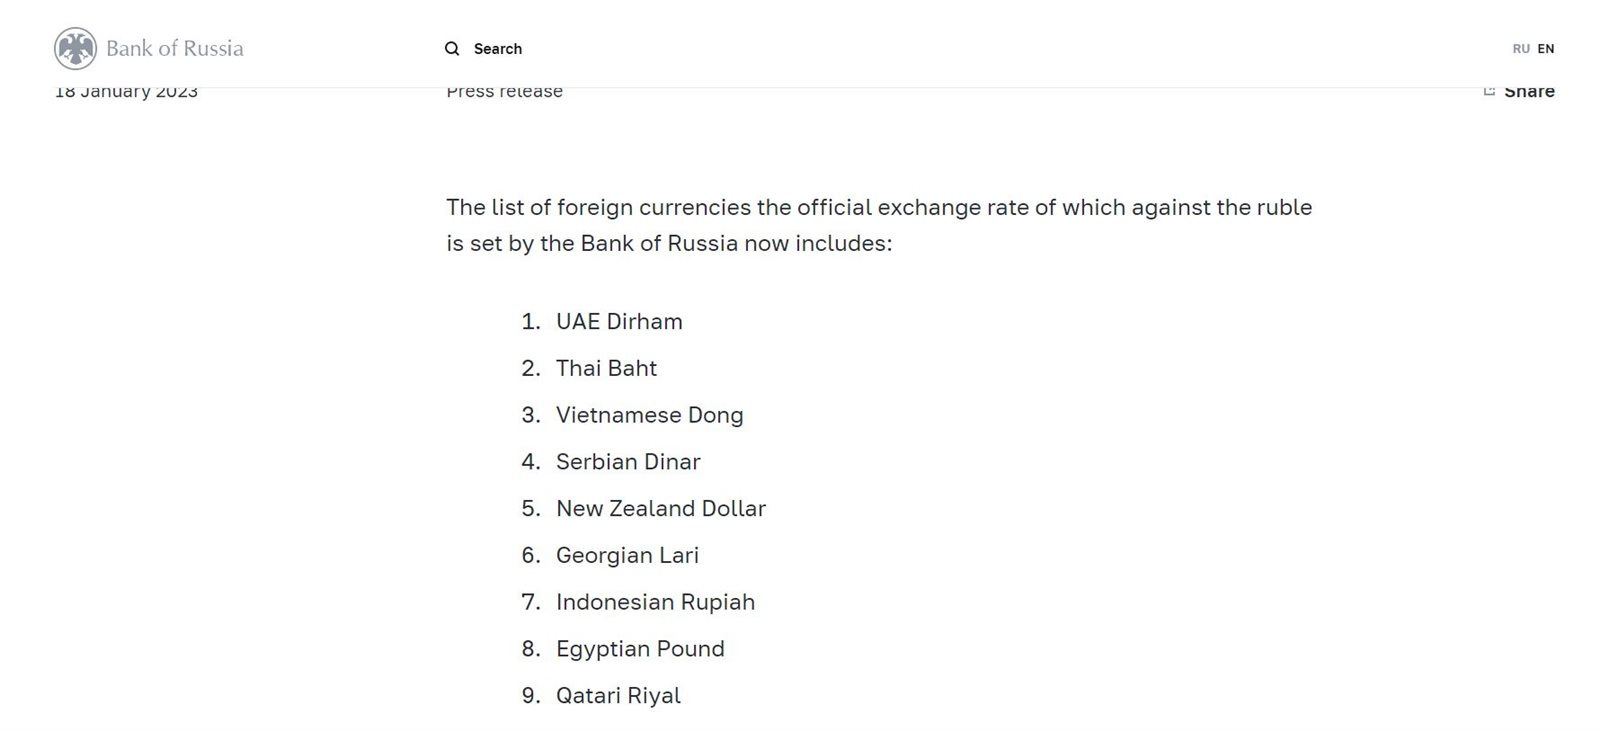The width and height of the screenshot is (1600, 731).
Task: Click the Search field label
Action: (x=498, y=49)
